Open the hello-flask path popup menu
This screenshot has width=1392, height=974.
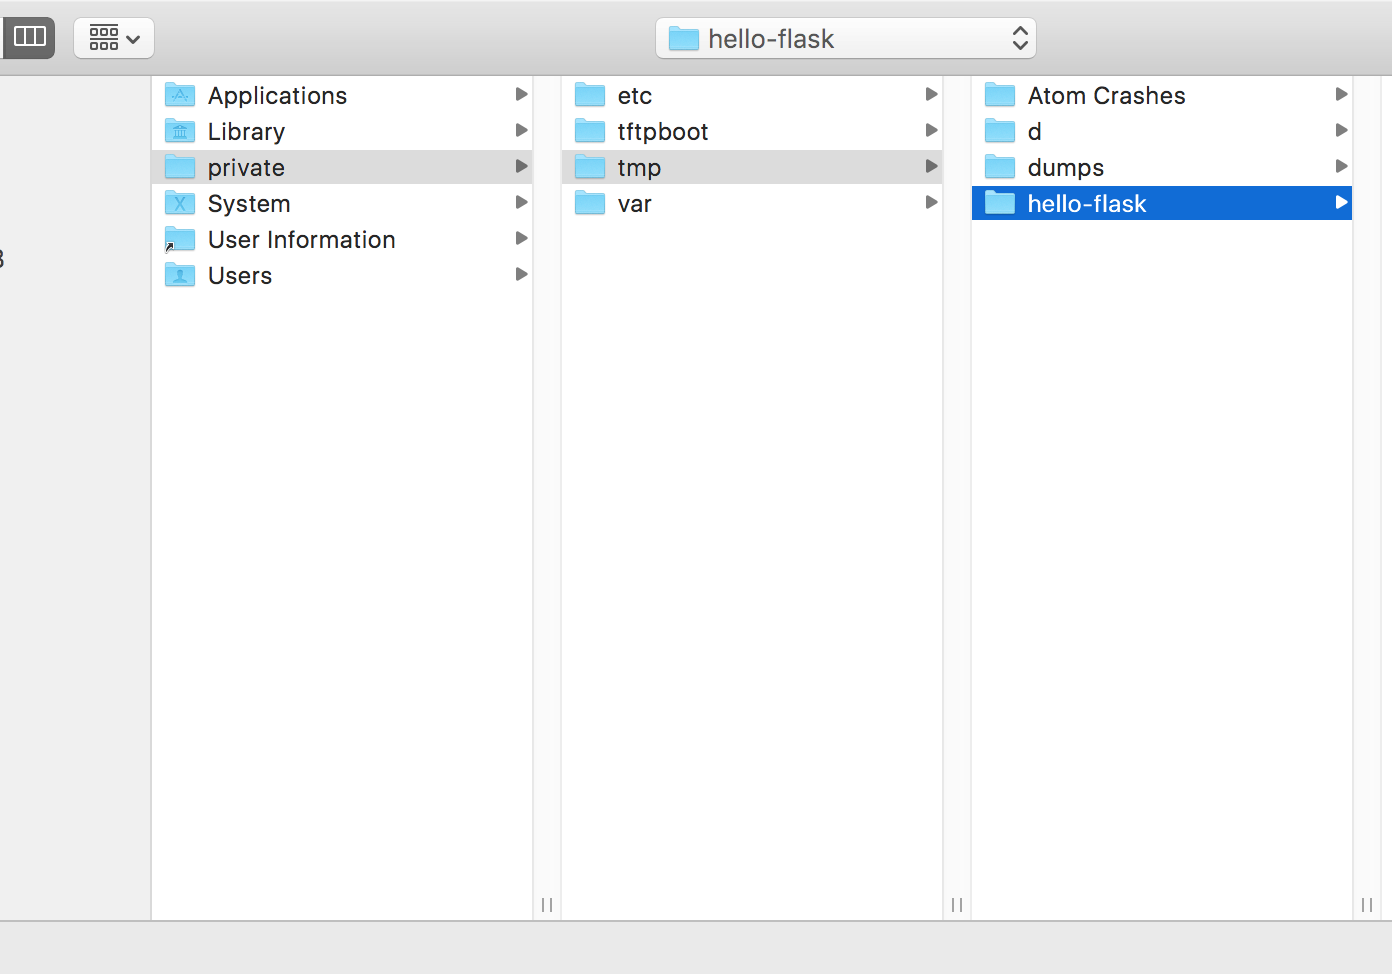[x=846, y=38]
